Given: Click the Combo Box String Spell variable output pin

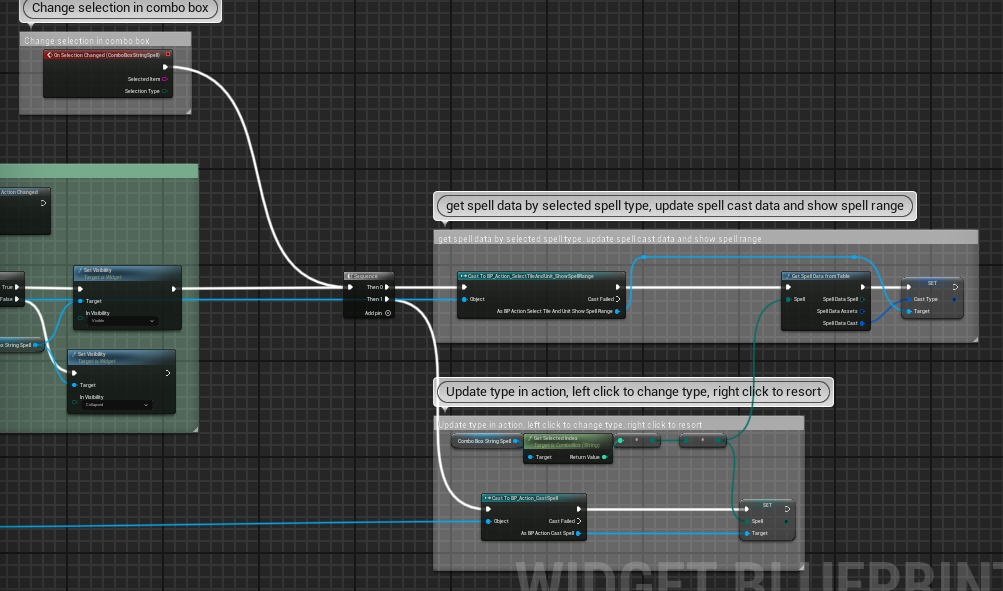Looking at the screenshot, I should pyautogui.click(x=516, y=441).
